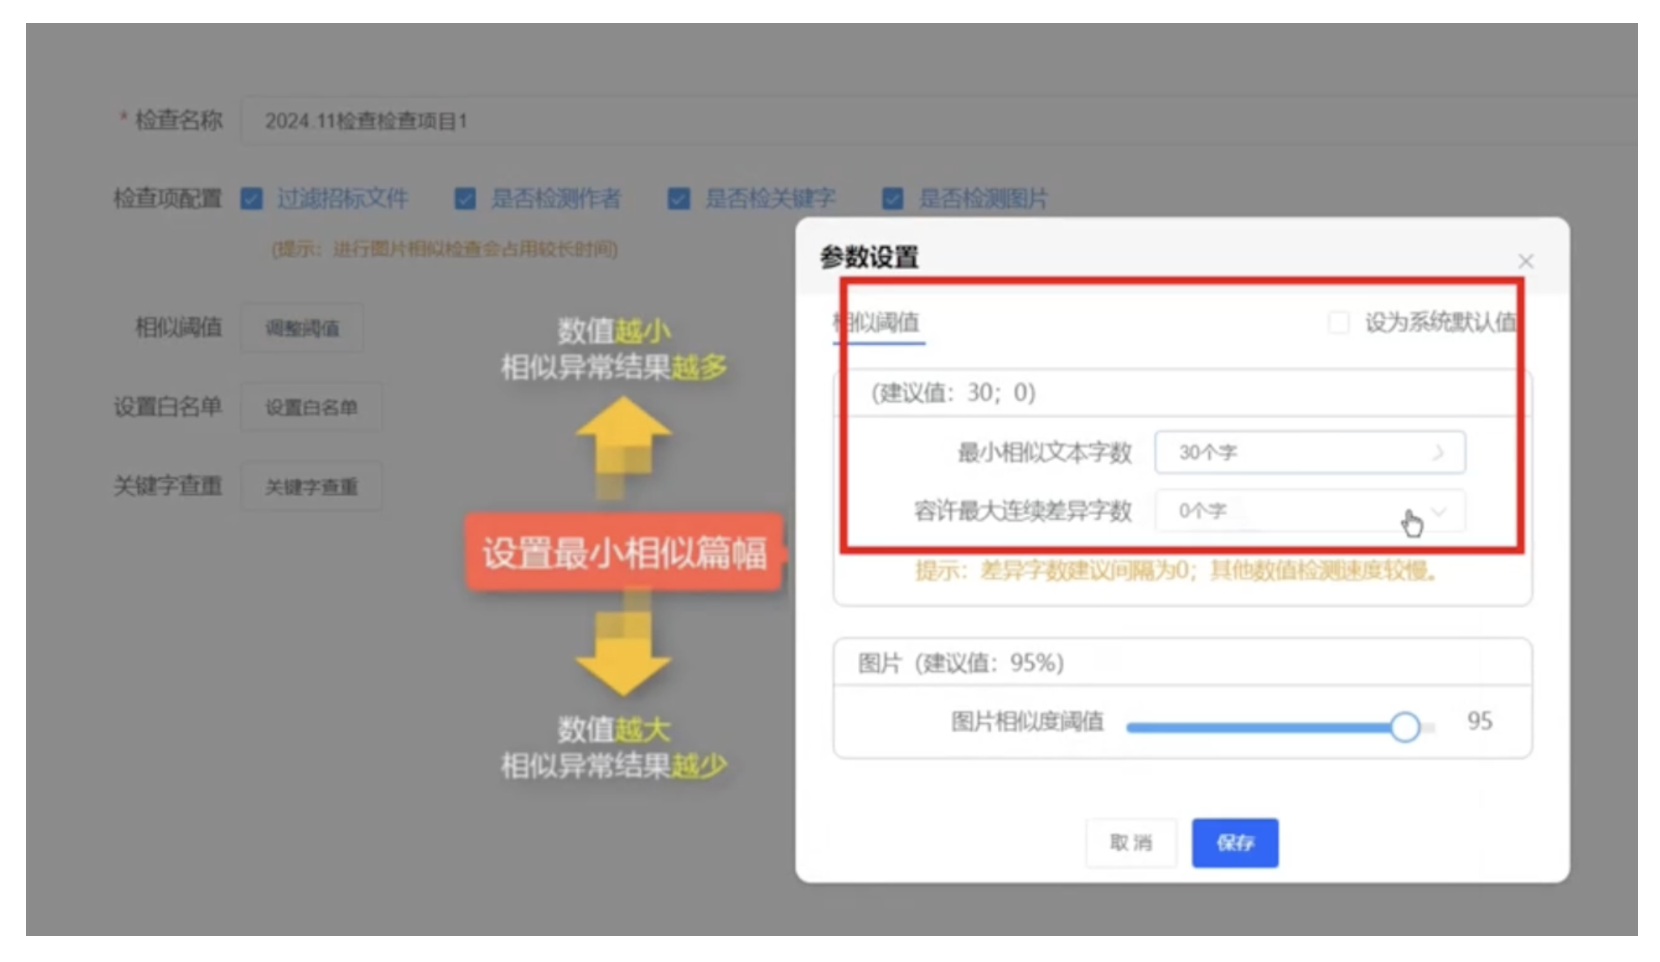
Task: Cancel the dialog using 取消
Action: coord(1130,843)
